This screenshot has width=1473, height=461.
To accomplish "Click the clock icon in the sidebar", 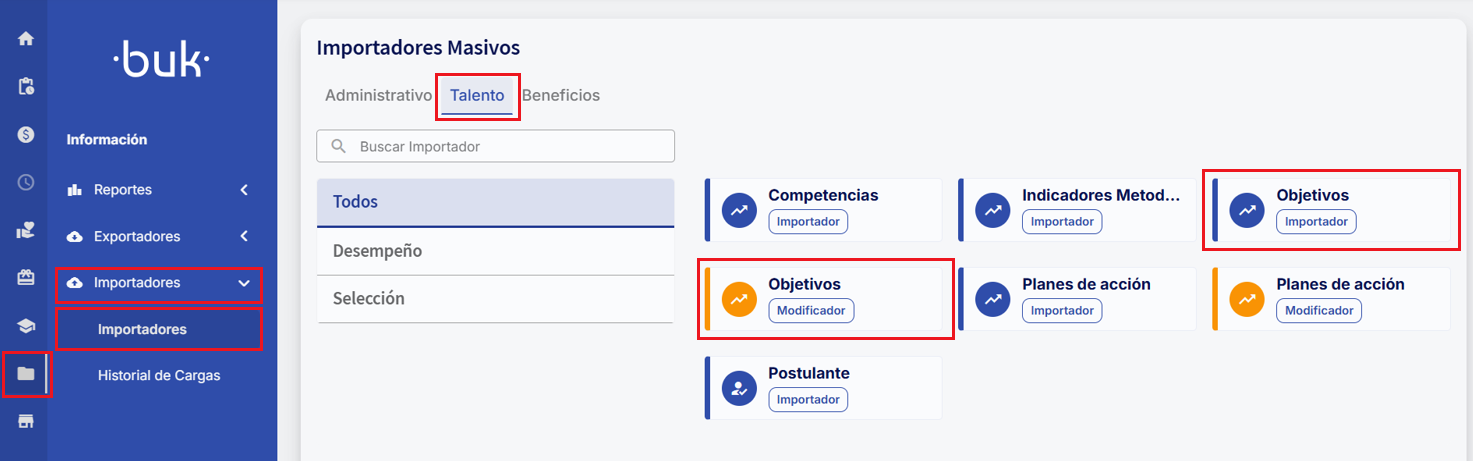I will tap(26, 182).
